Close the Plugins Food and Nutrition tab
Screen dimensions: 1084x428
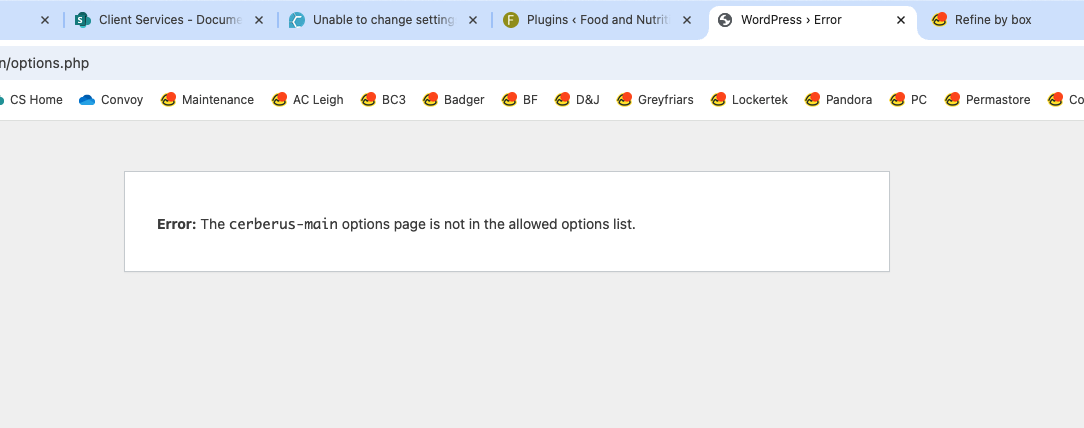[686, 20]
